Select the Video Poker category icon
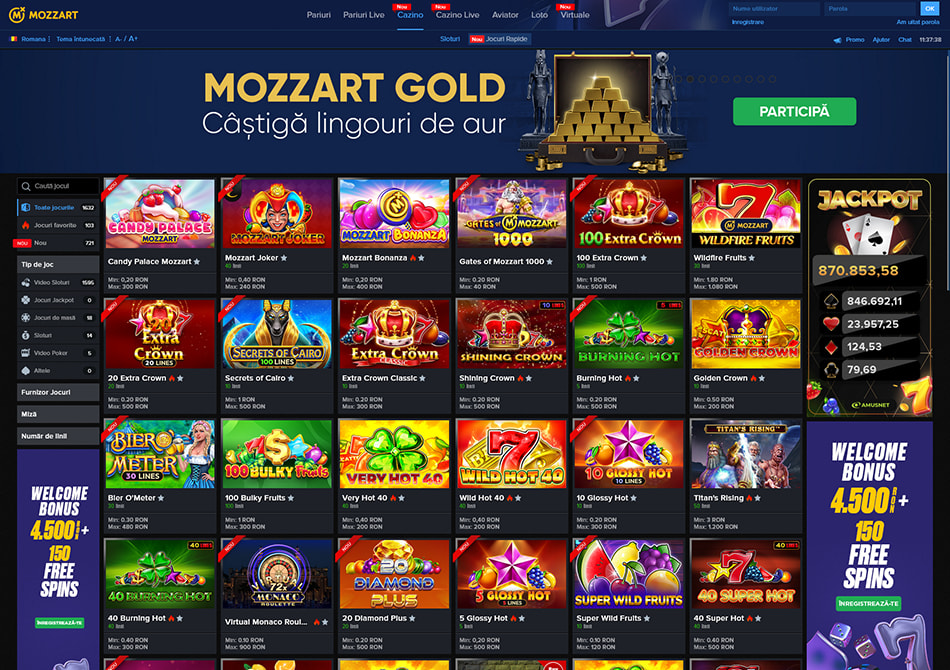950x670 pixels. point(25,353)
